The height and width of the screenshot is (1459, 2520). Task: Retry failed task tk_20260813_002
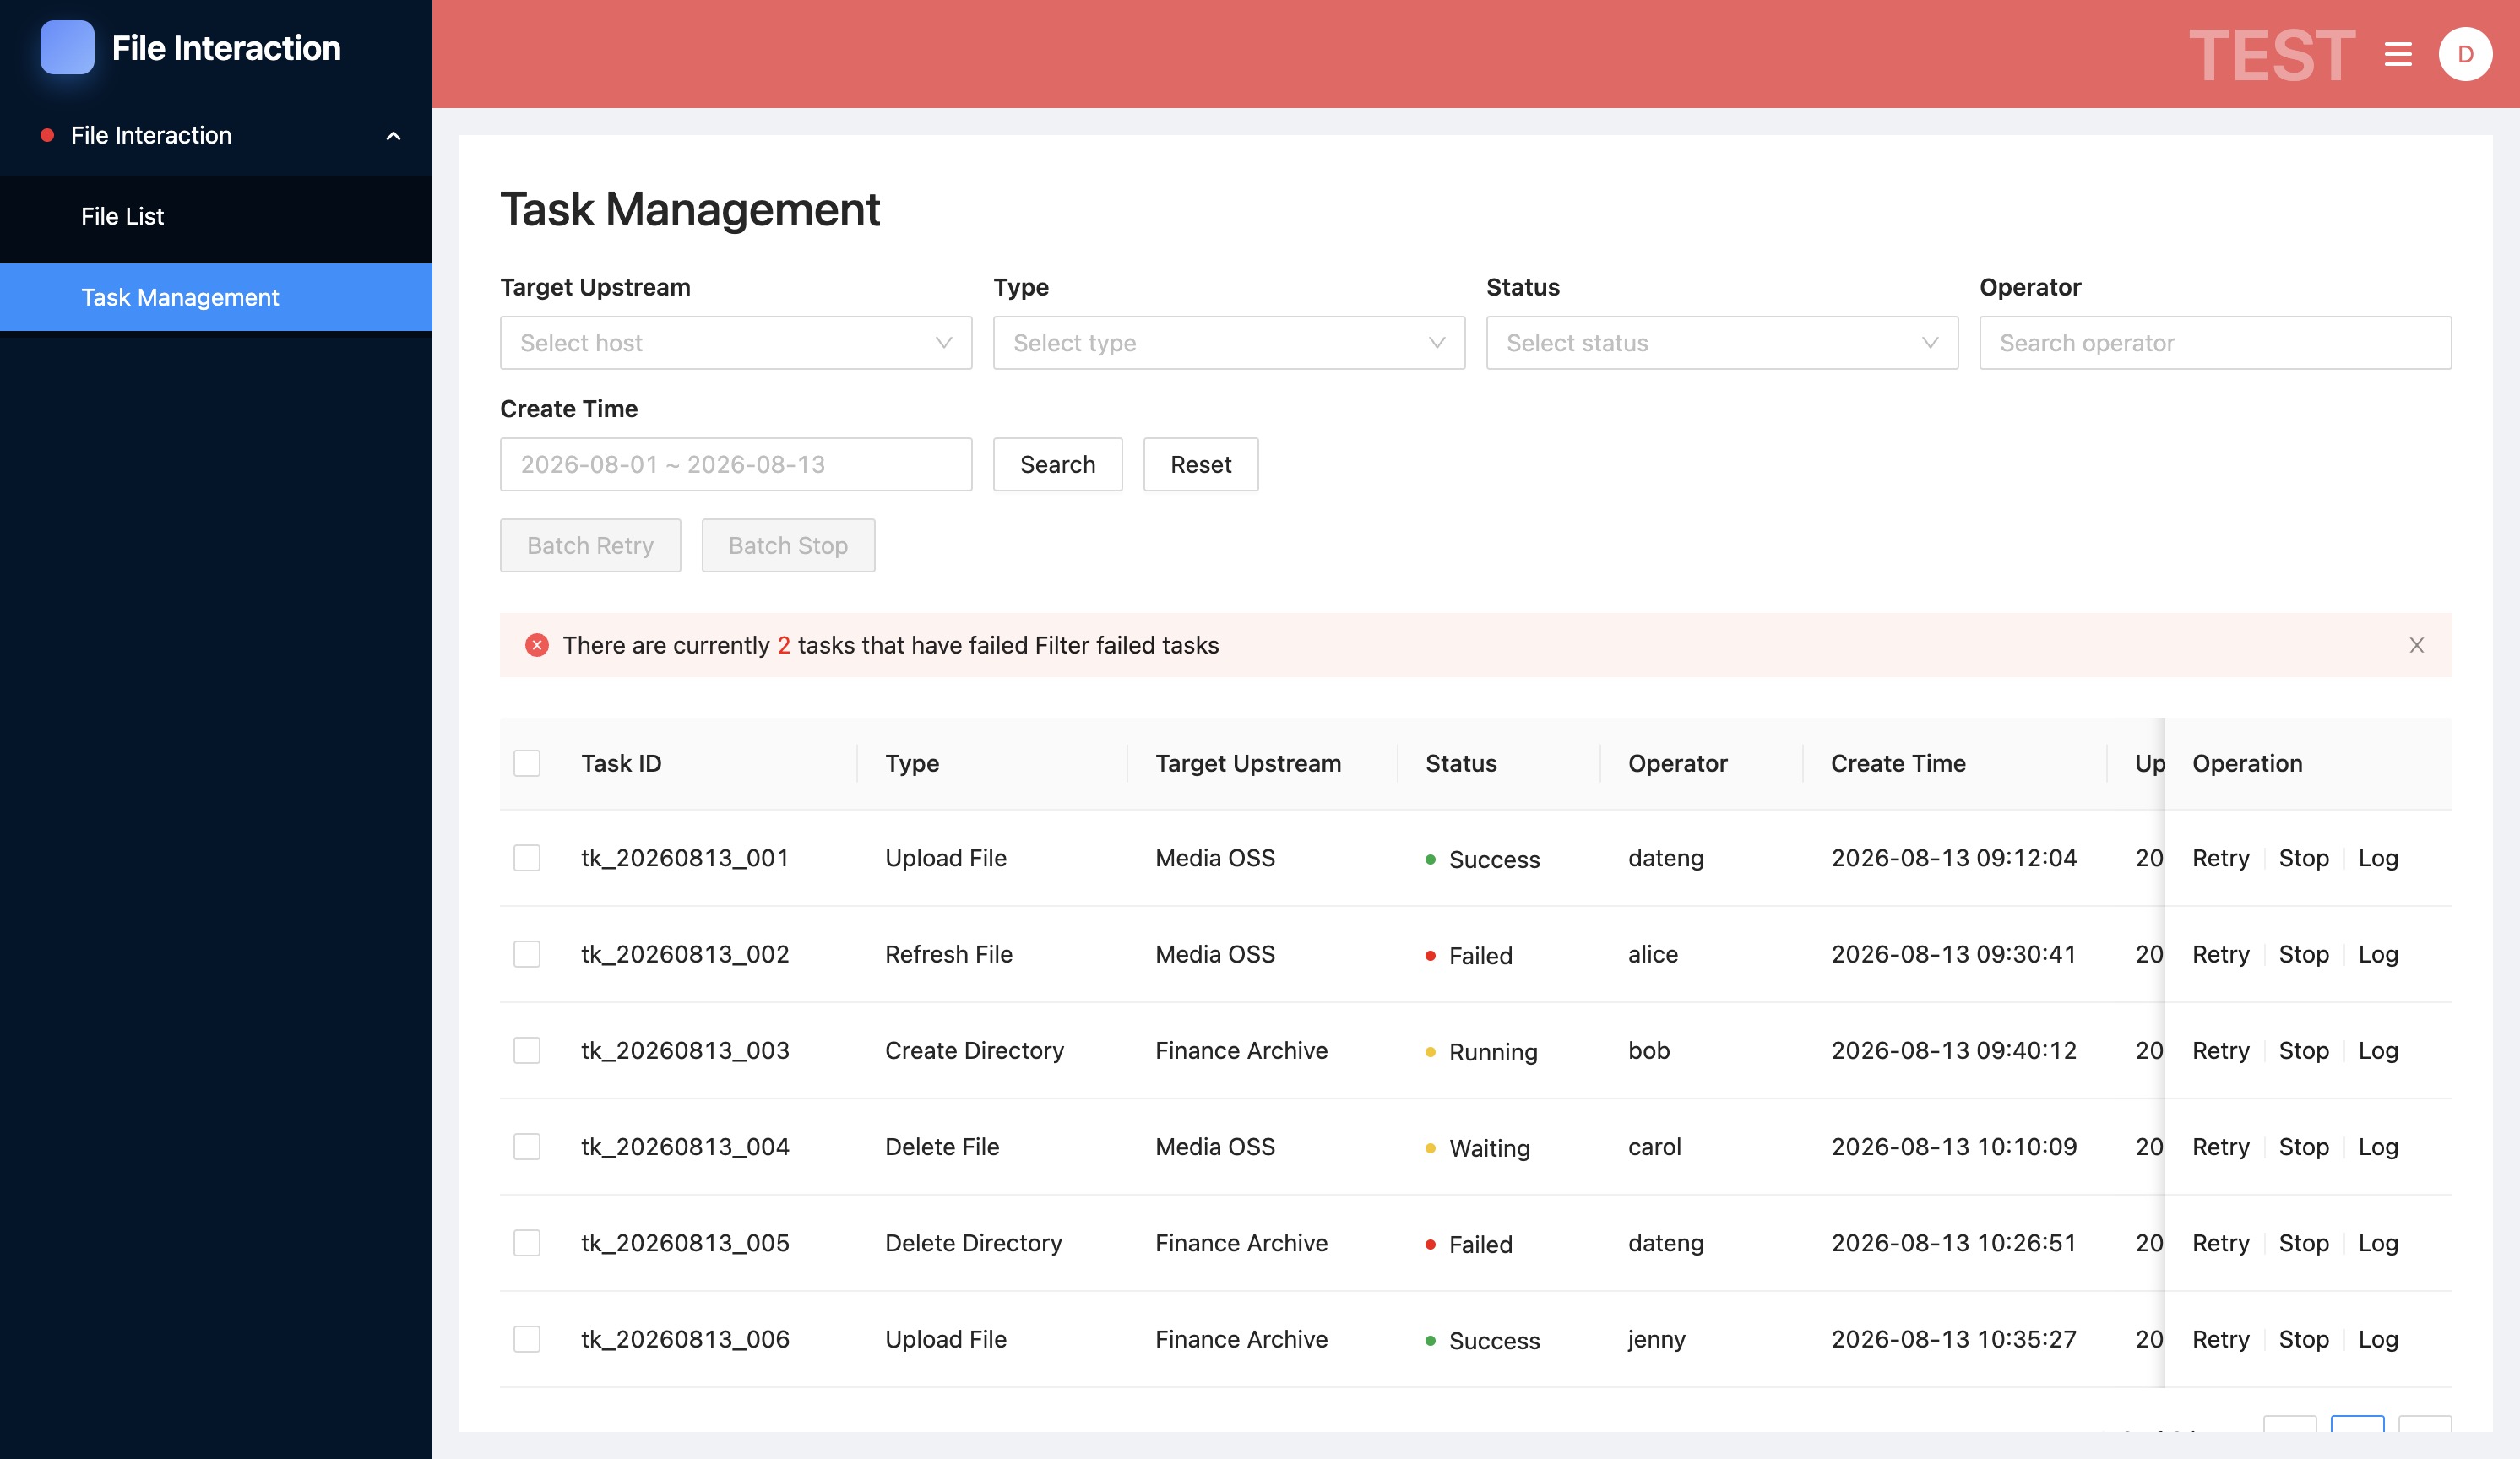tap(2220, 954)
